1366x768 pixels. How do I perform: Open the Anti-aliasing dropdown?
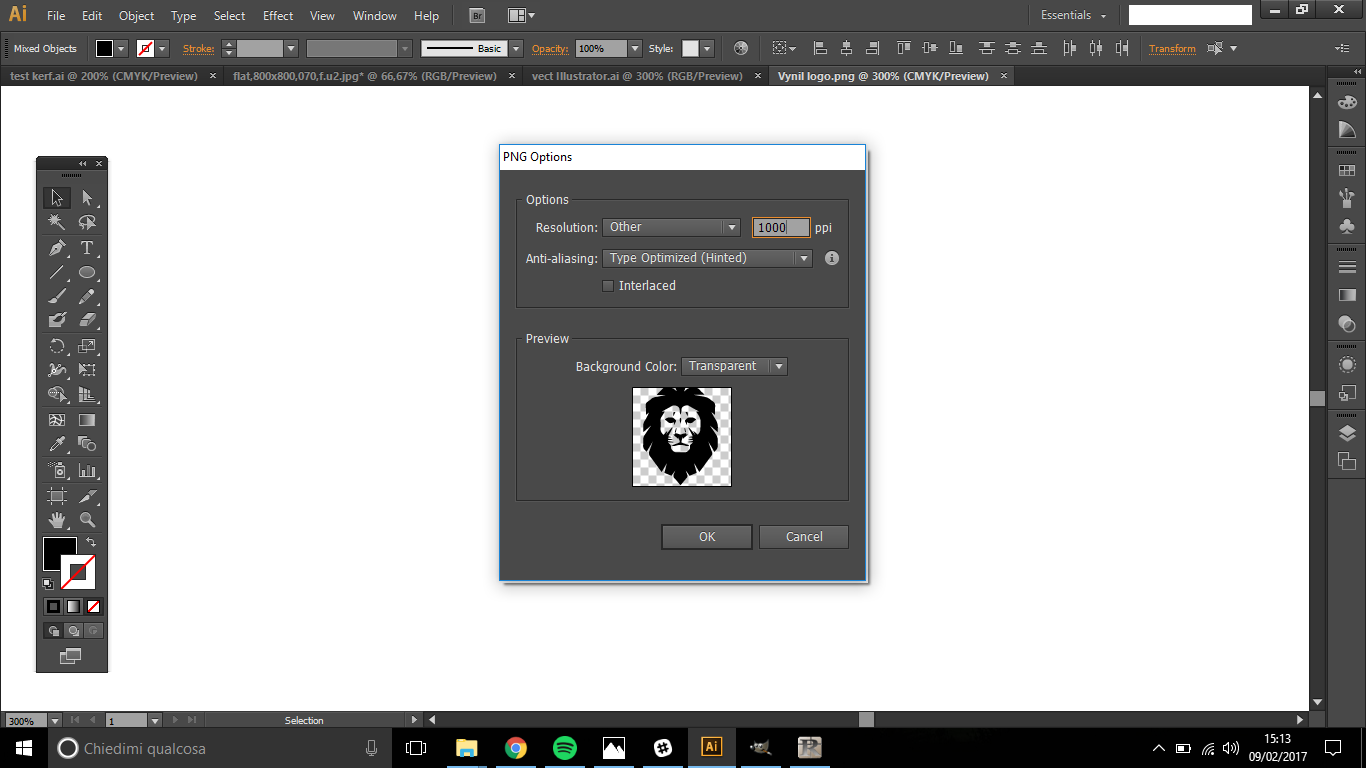pyautogui.click(x=707, y=258)
